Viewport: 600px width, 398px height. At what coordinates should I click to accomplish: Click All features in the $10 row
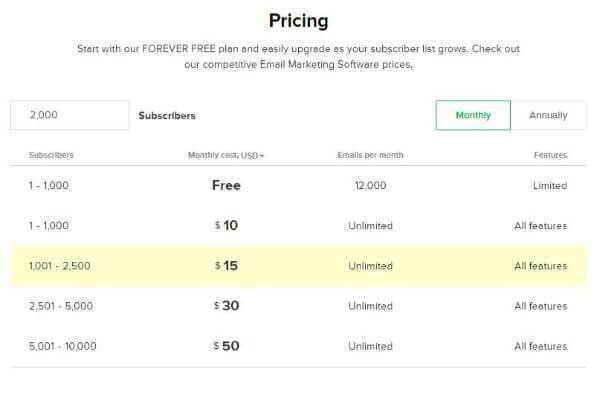coord(541,226)
